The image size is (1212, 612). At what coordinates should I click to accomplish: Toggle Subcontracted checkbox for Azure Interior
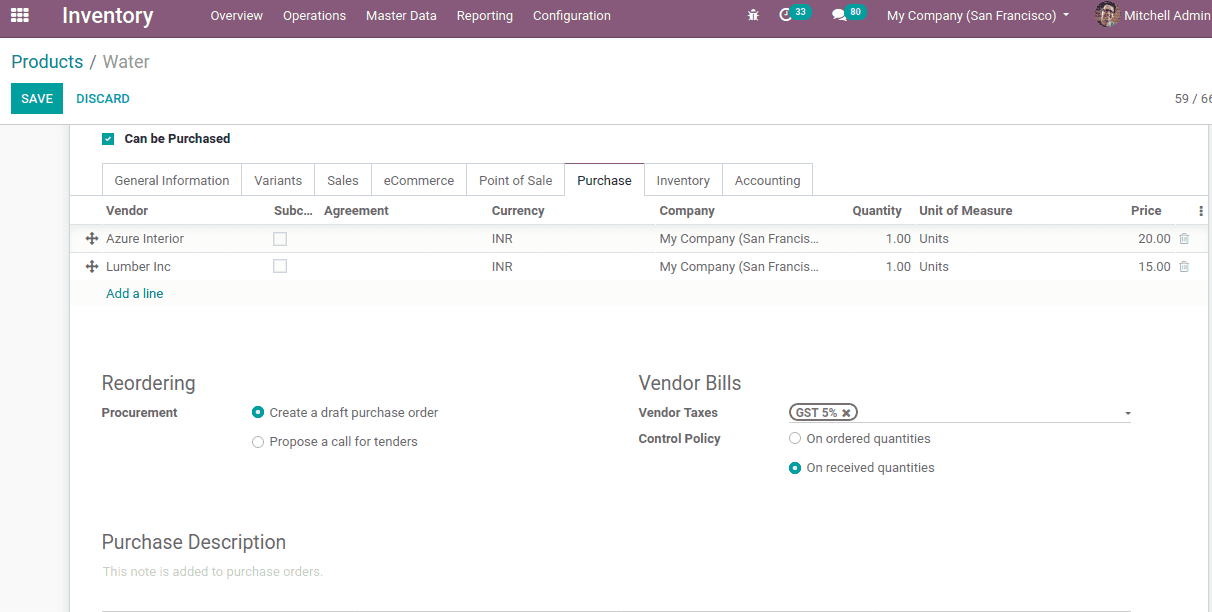[280, 239]
